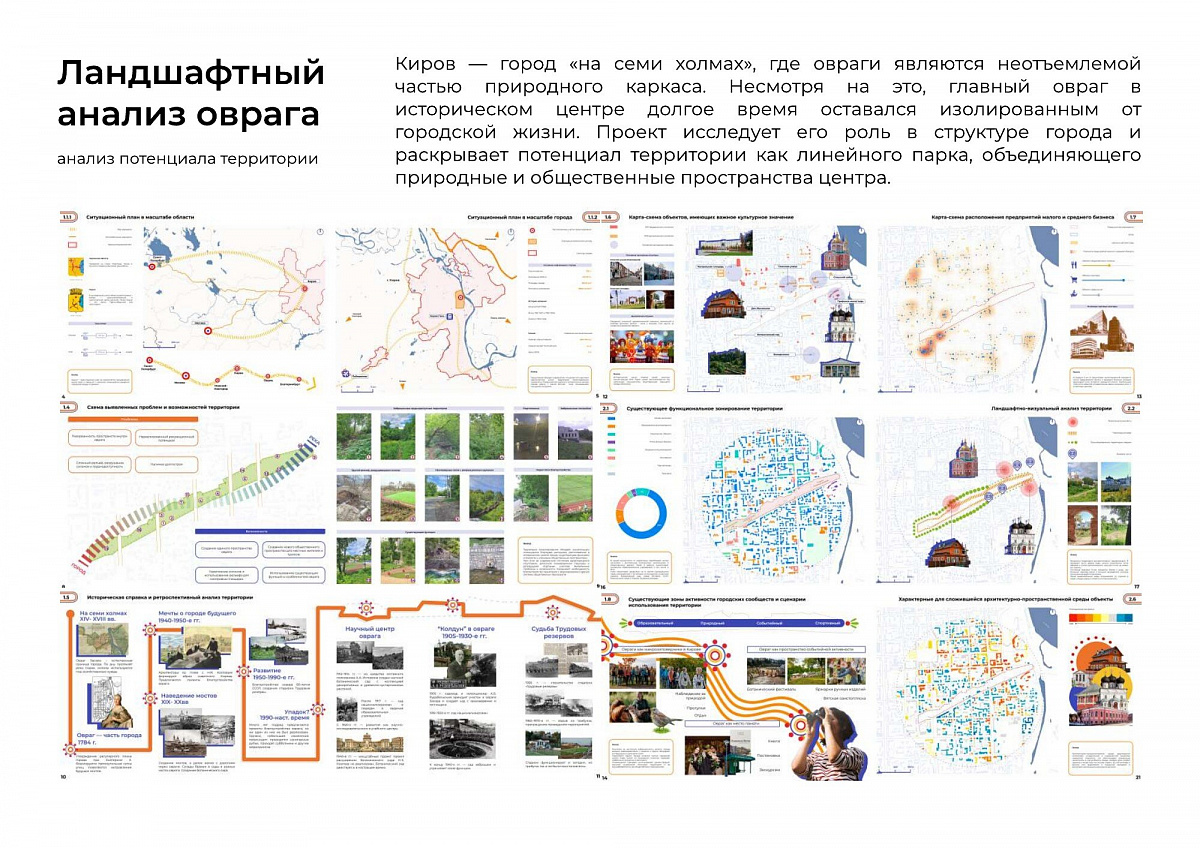Click the brown business buildings illustration in panel 1.7
The width and height of the screenshot is (1200, 848).
(x=1102, y=335)
